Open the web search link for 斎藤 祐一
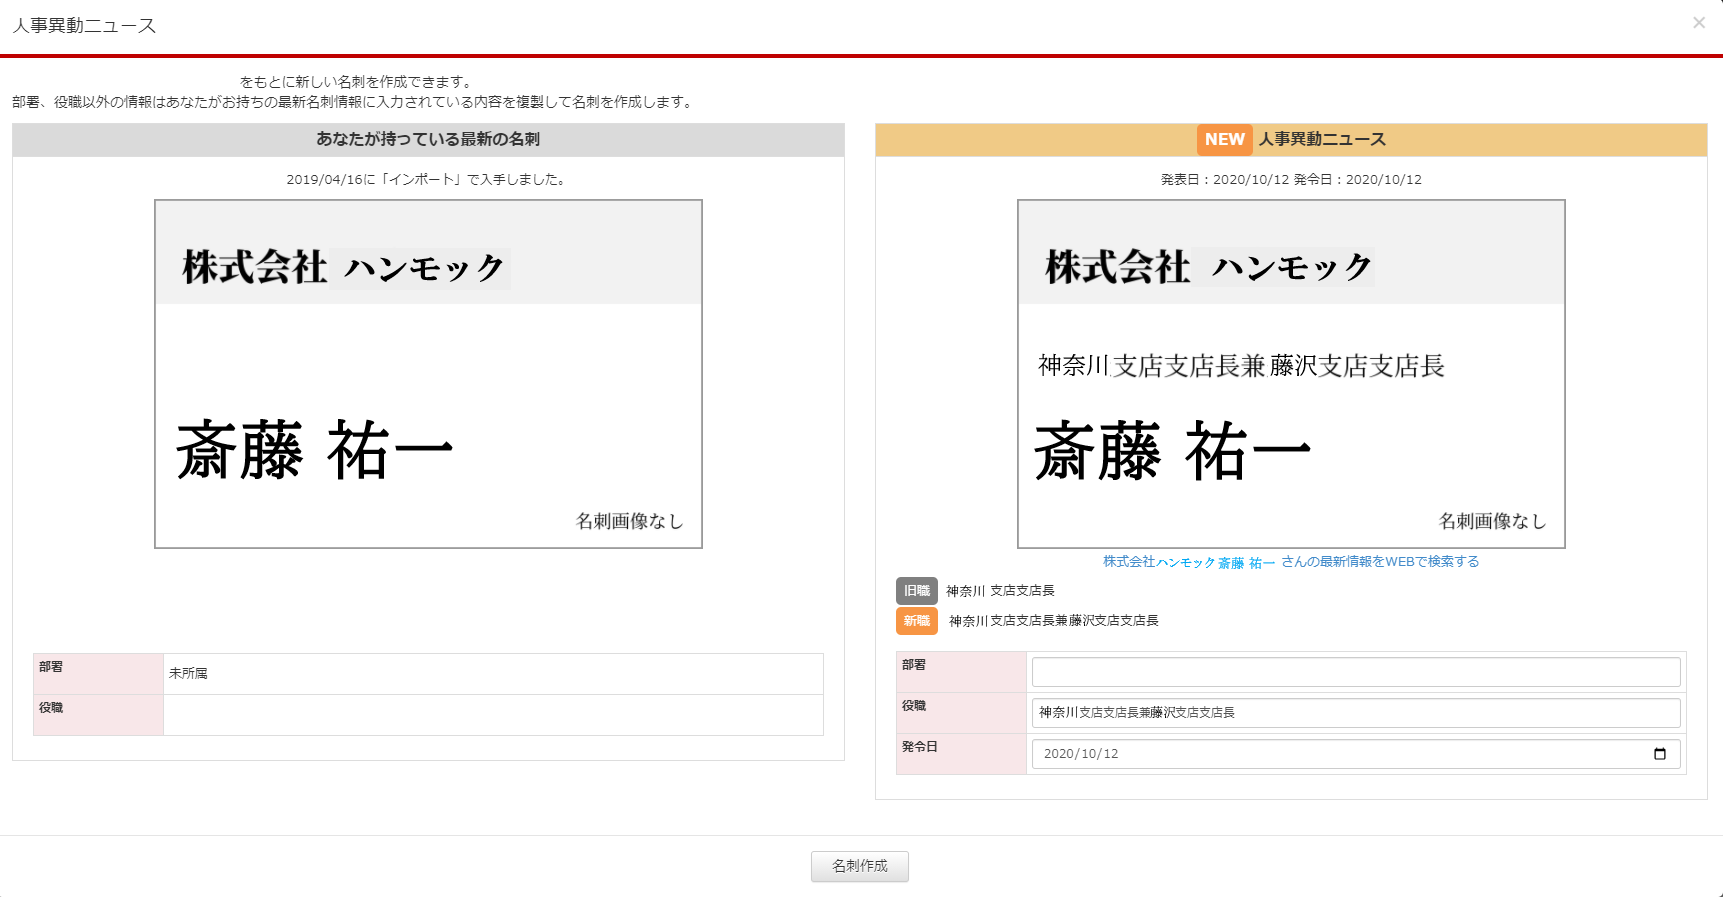Image resolution: width=1723 pixels, height=897 pixels. [x=1290, y=562]
